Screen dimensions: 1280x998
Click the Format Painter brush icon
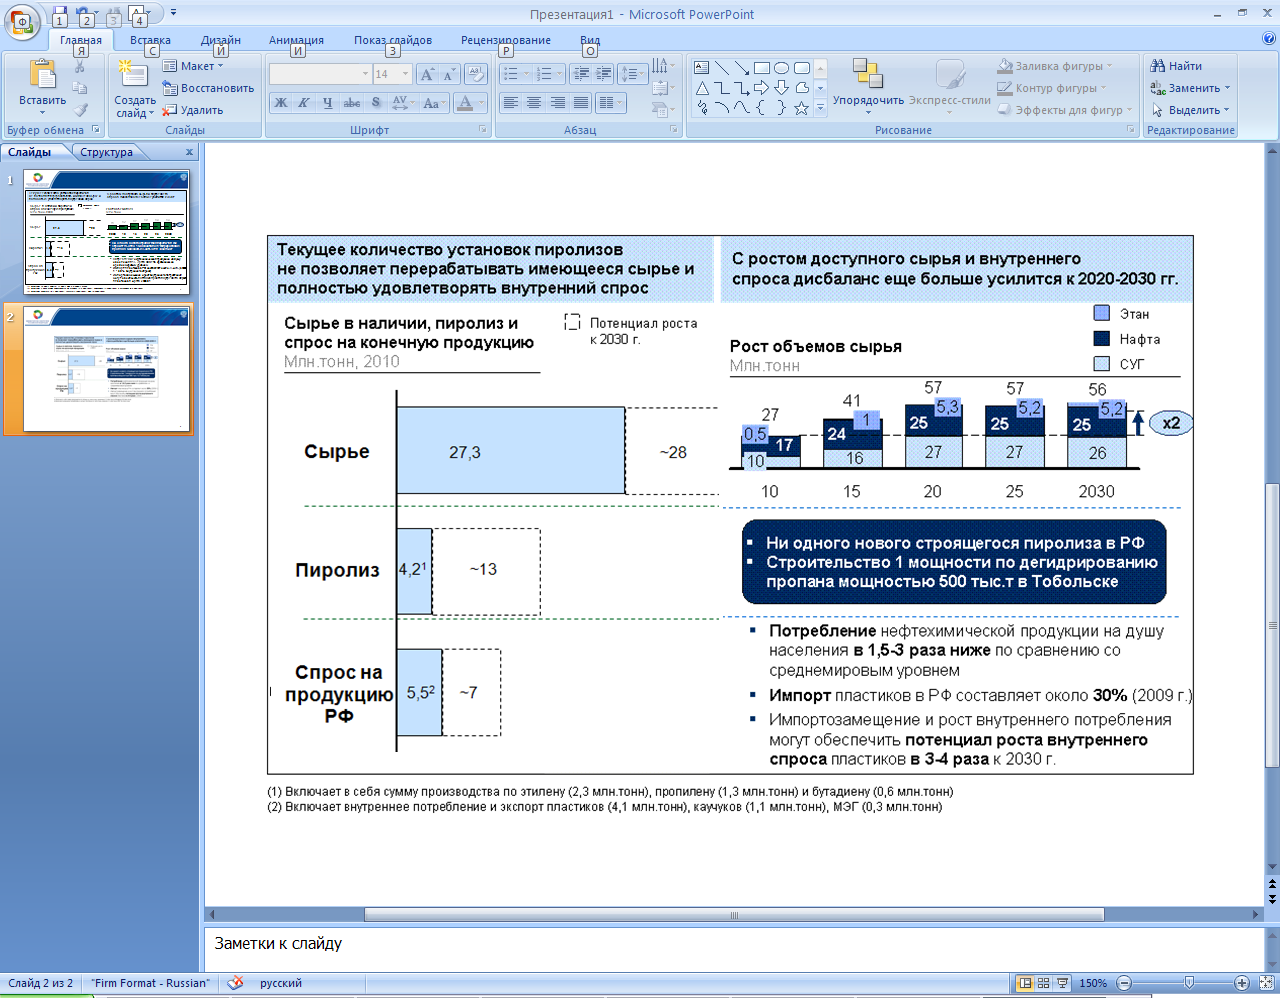[x=80, y=111]
